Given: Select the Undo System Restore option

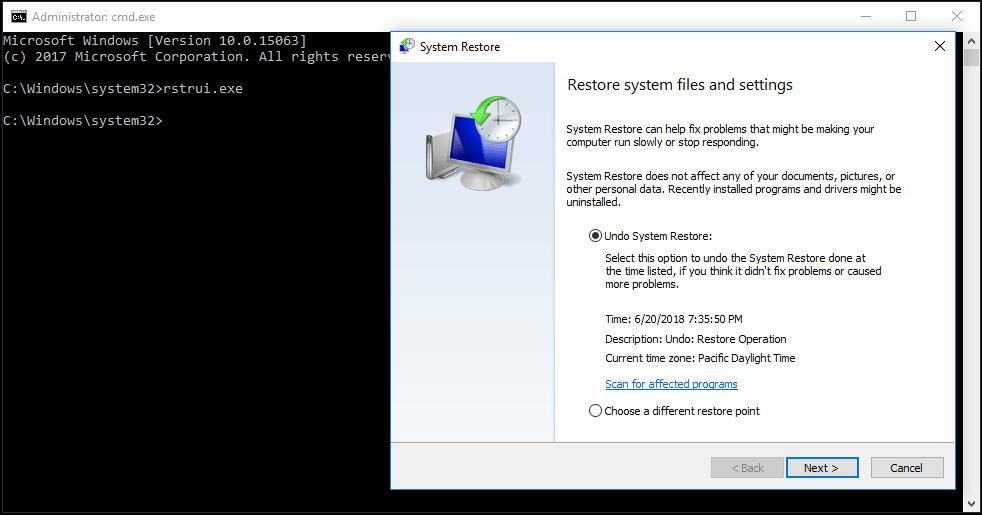Looking at the screenshot, I should (596, 236).
